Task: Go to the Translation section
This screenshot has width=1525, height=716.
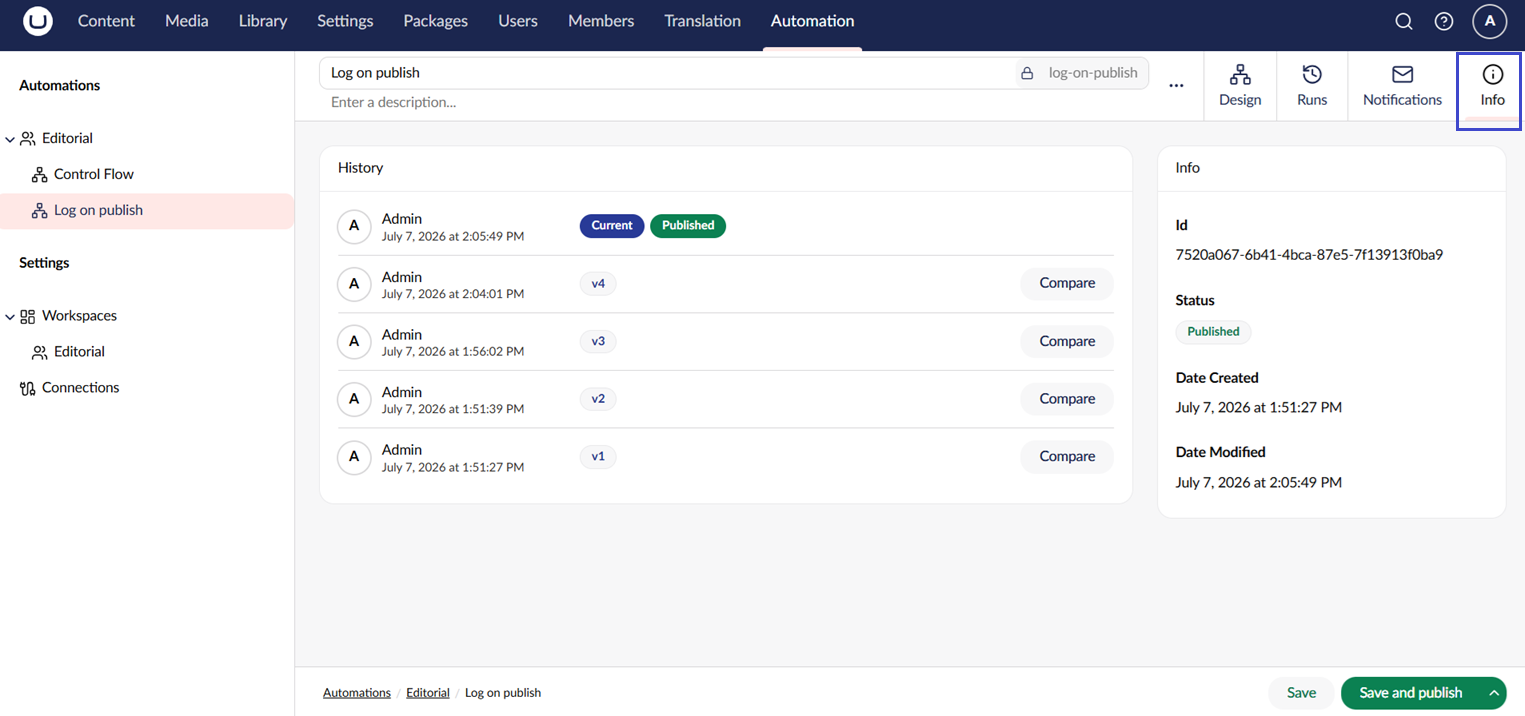Action: click(x=702, y=21)
